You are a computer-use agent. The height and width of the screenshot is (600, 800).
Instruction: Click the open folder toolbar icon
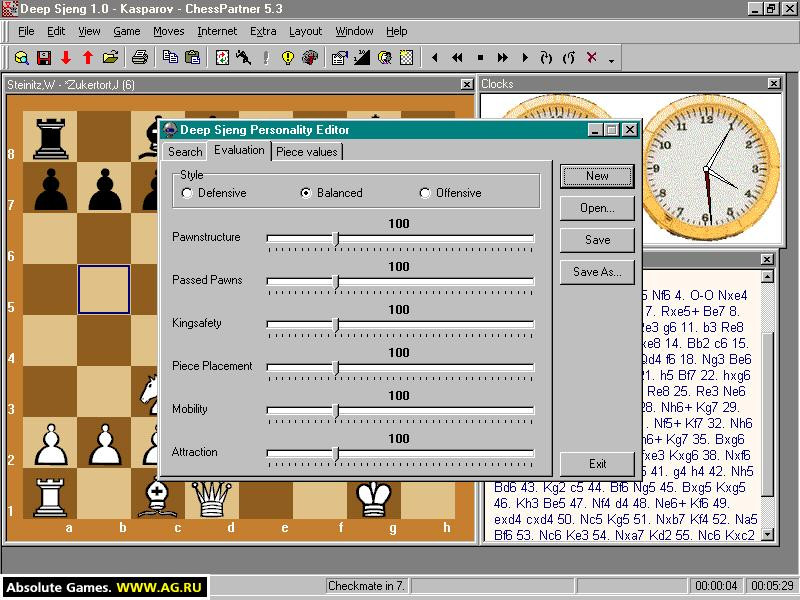110,58
